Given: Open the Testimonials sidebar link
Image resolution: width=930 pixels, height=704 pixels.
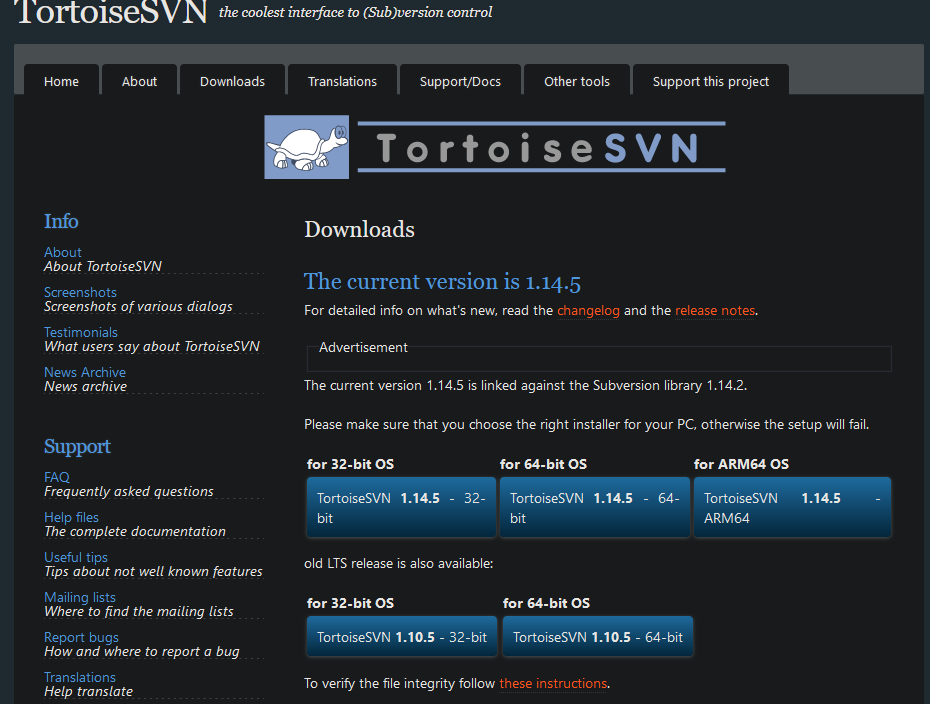Looking at the screenshot, I should coord(81,332).
